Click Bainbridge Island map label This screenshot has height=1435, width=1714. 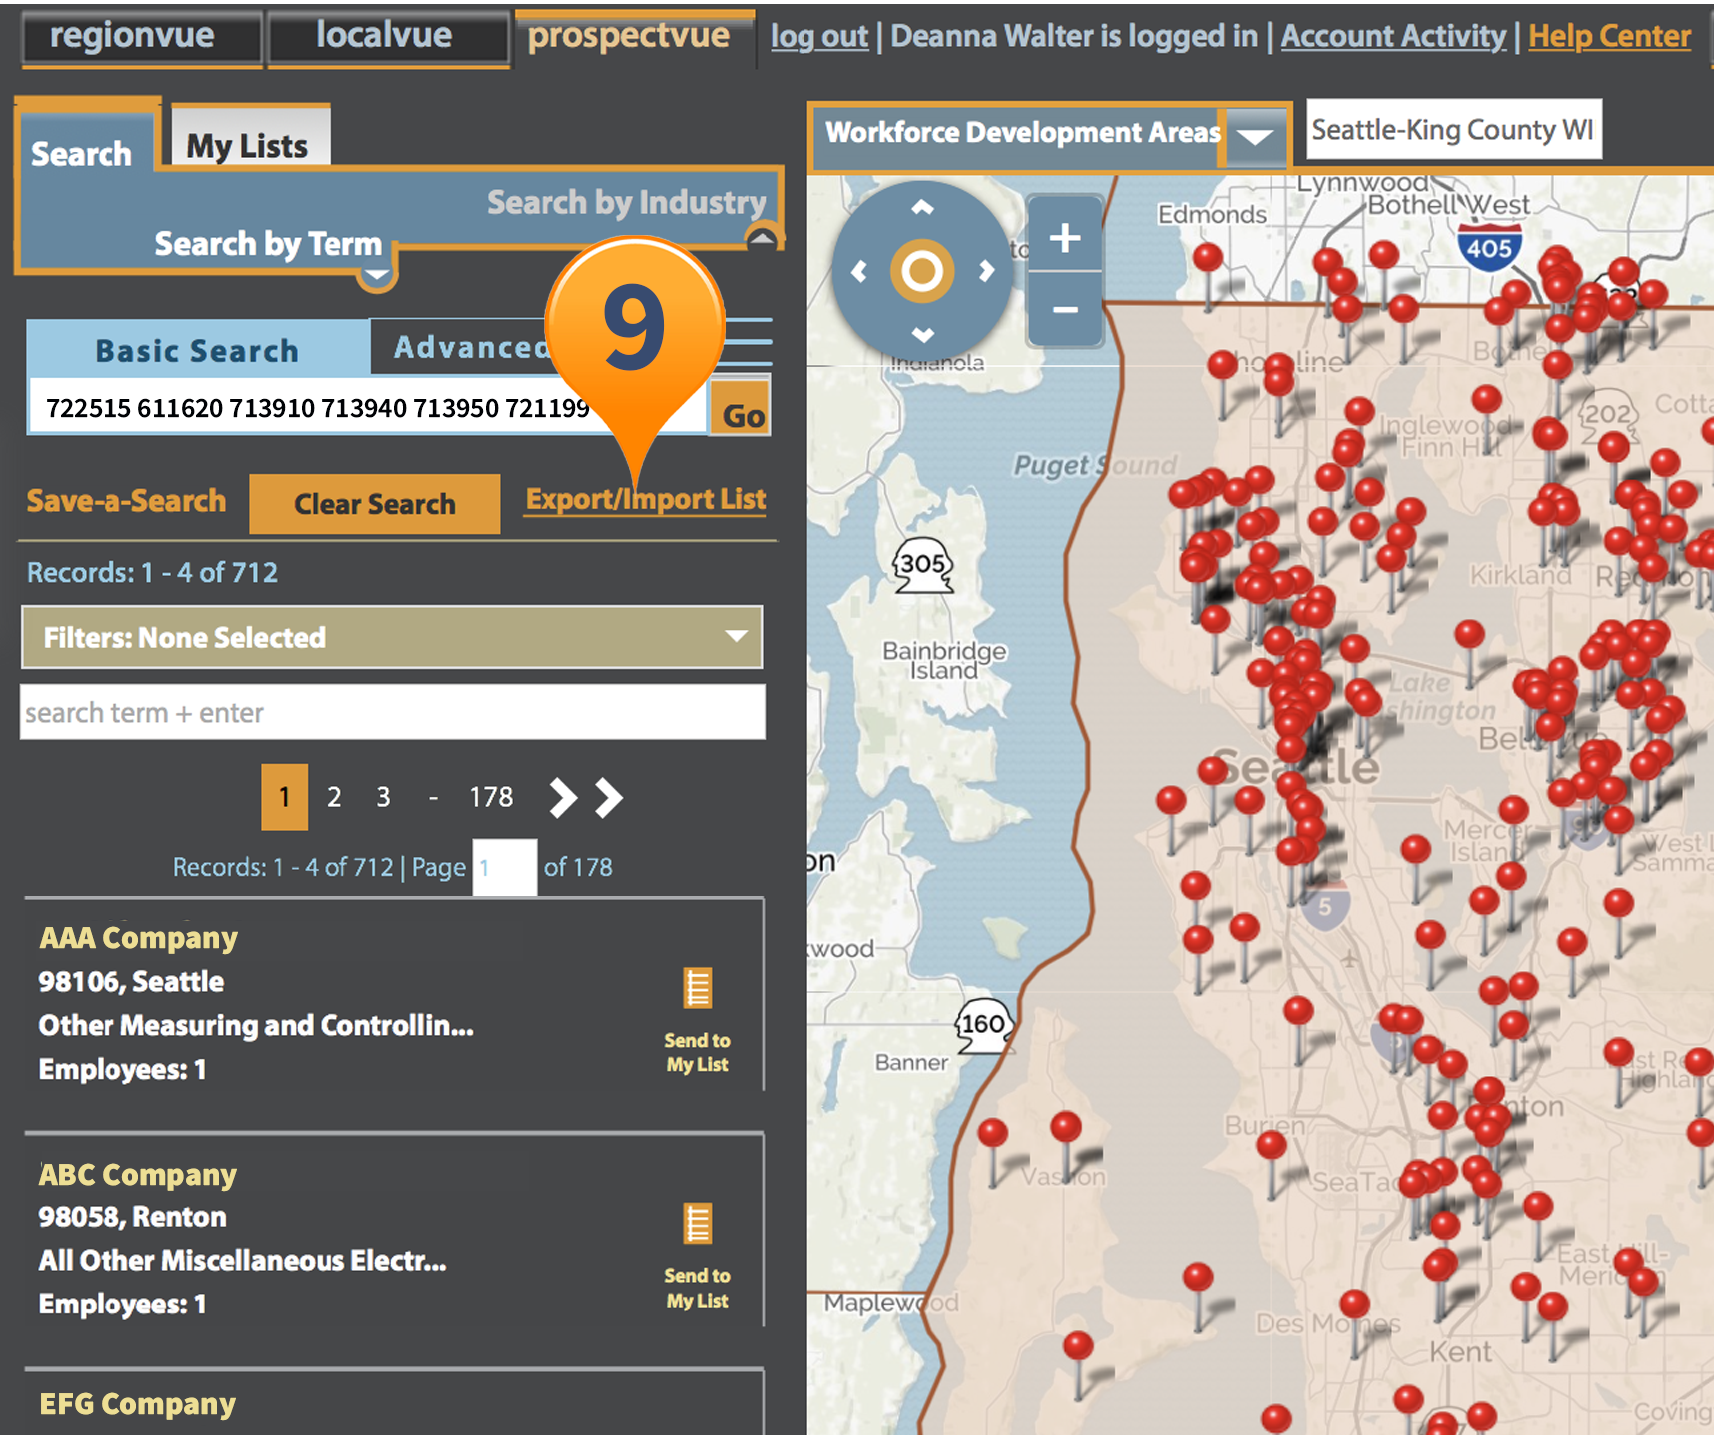click(x=944, y=660)
